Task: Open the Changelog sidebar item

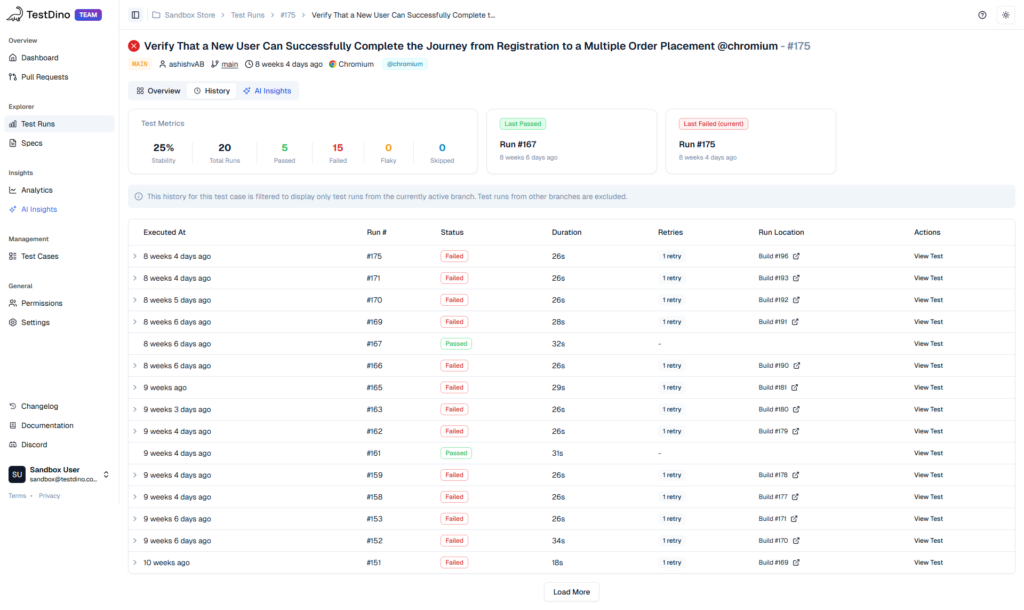Action: tap(39, 406)
